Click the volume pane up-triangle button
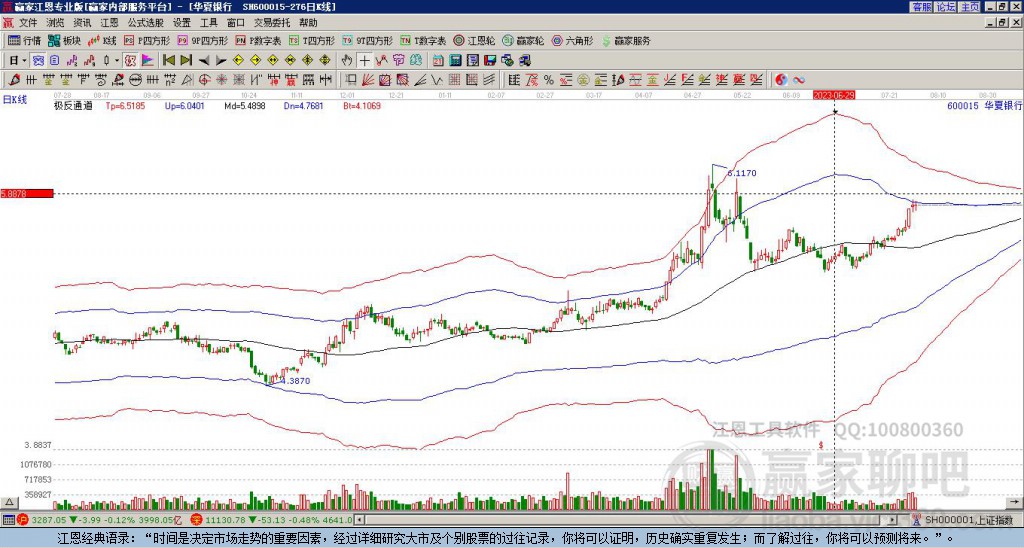Viewport: 1024px width, 548px height. (9, 502)
